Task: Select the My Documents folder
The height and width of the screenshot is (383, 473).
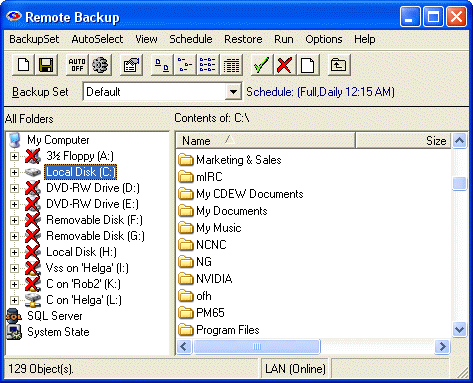Action: pos(223,211)
